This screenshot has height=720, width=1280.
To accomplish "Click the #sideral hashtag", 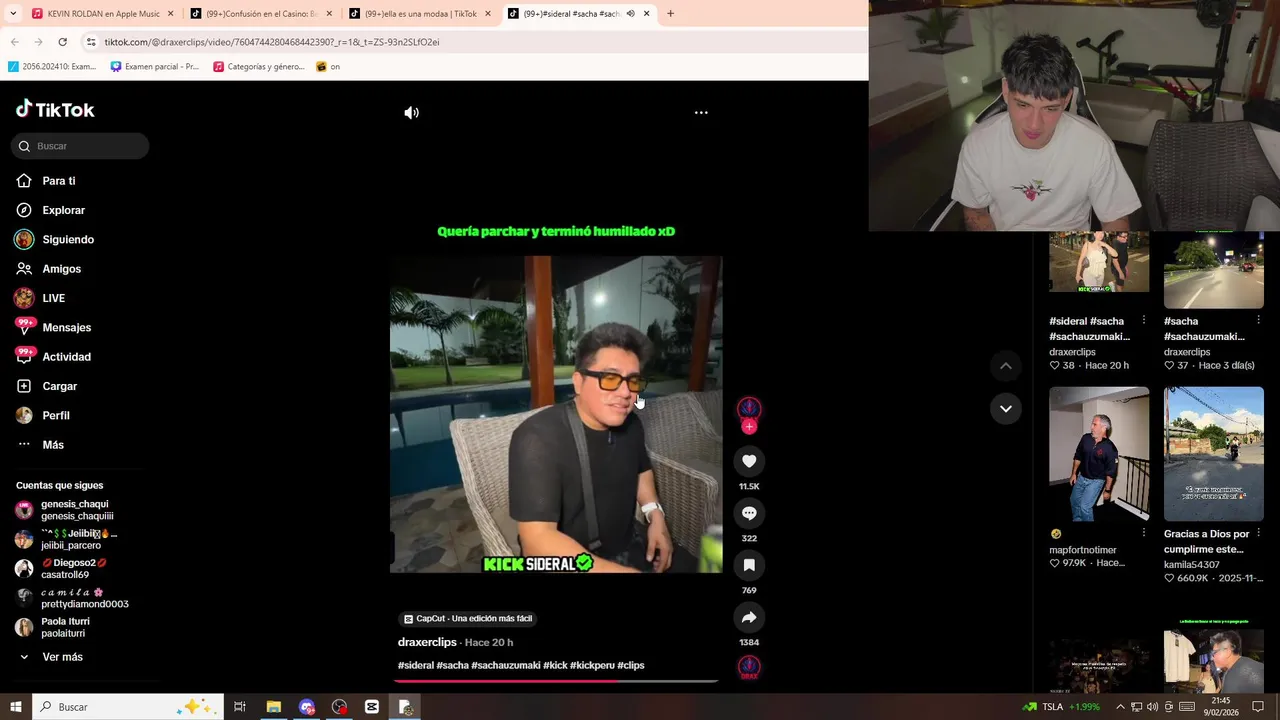I will [x=416, y=665].
